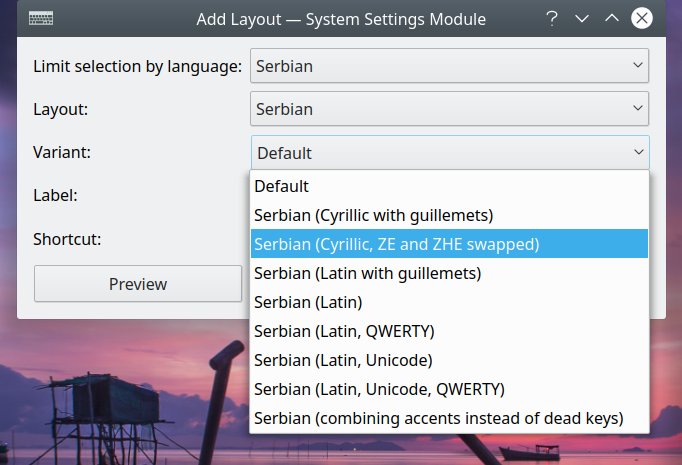Minimize the Add Layout window
The image size is (682, 465).
tap(582, 18)
